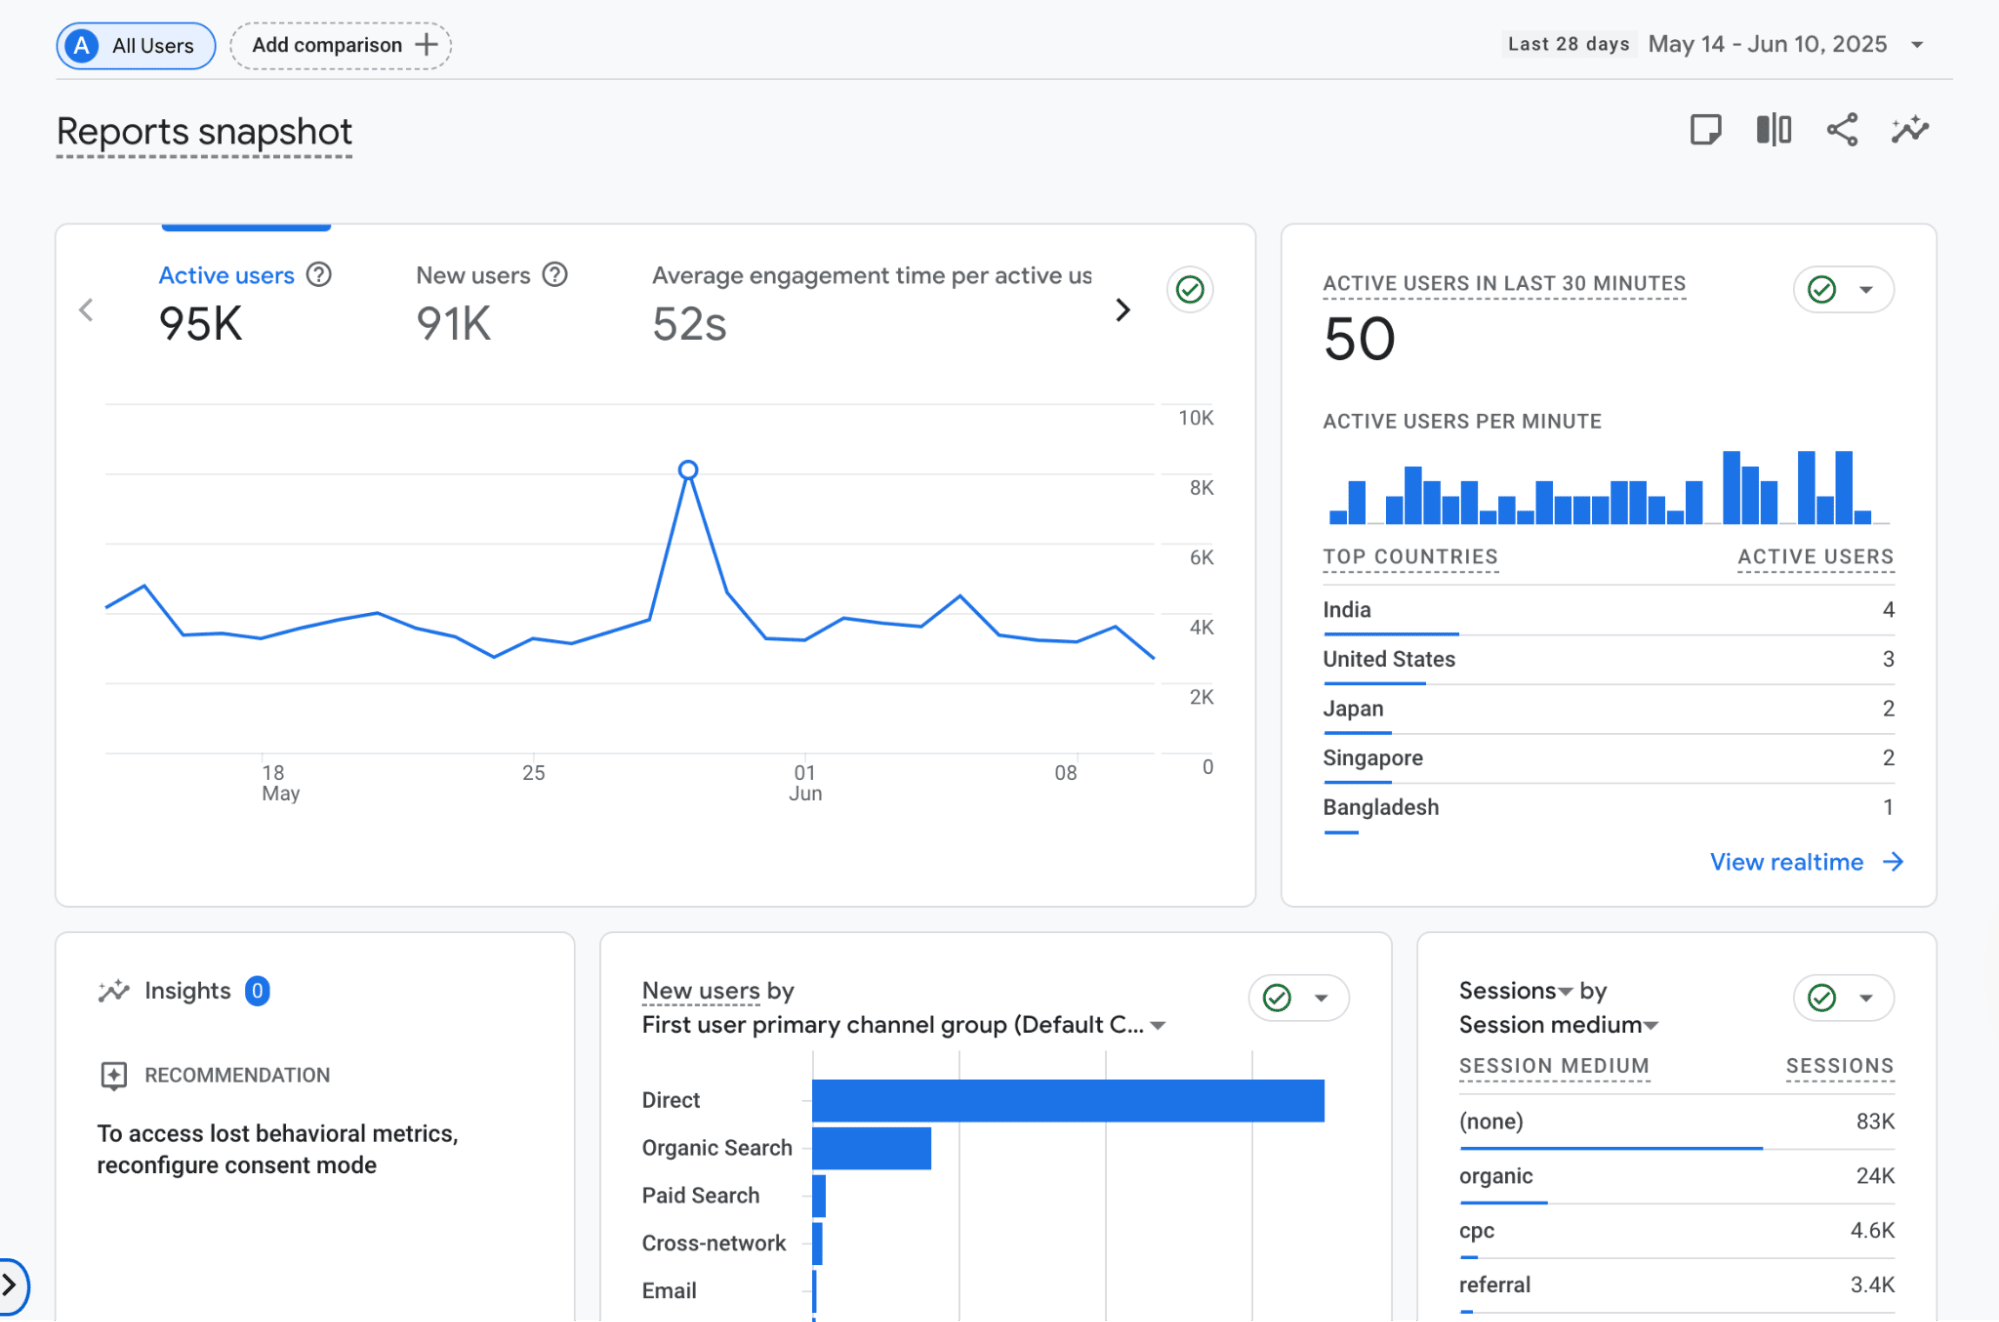Click the next metrics arrow on users card

tap(1122, 310)
